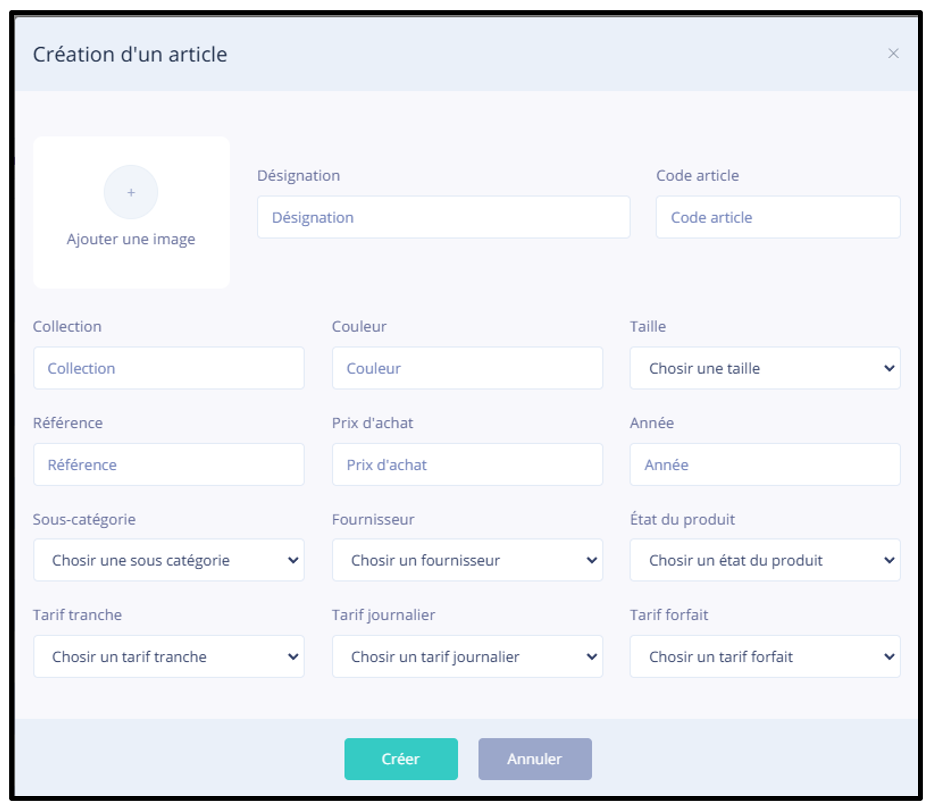Click the Référence input field
This screenshot has height=810, width=932.
click(168, 465)
